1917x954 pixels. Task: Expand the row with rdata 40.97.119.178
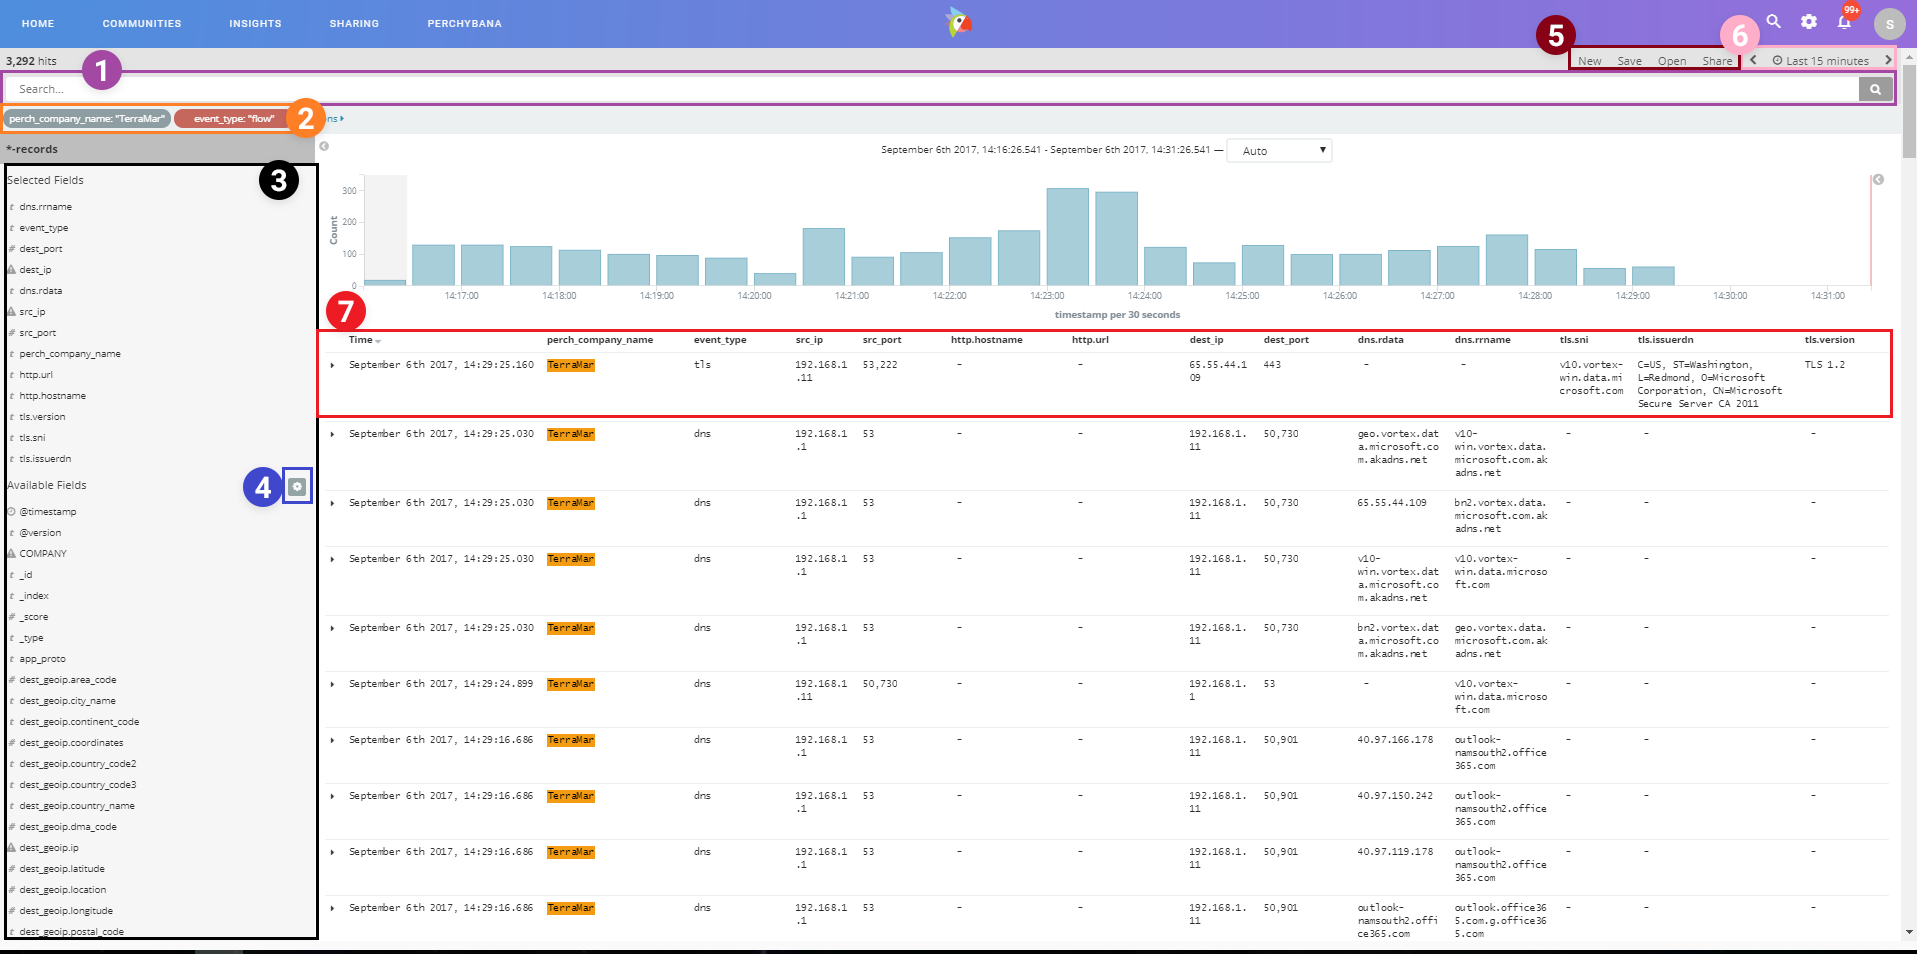click(x=332, y=853)
